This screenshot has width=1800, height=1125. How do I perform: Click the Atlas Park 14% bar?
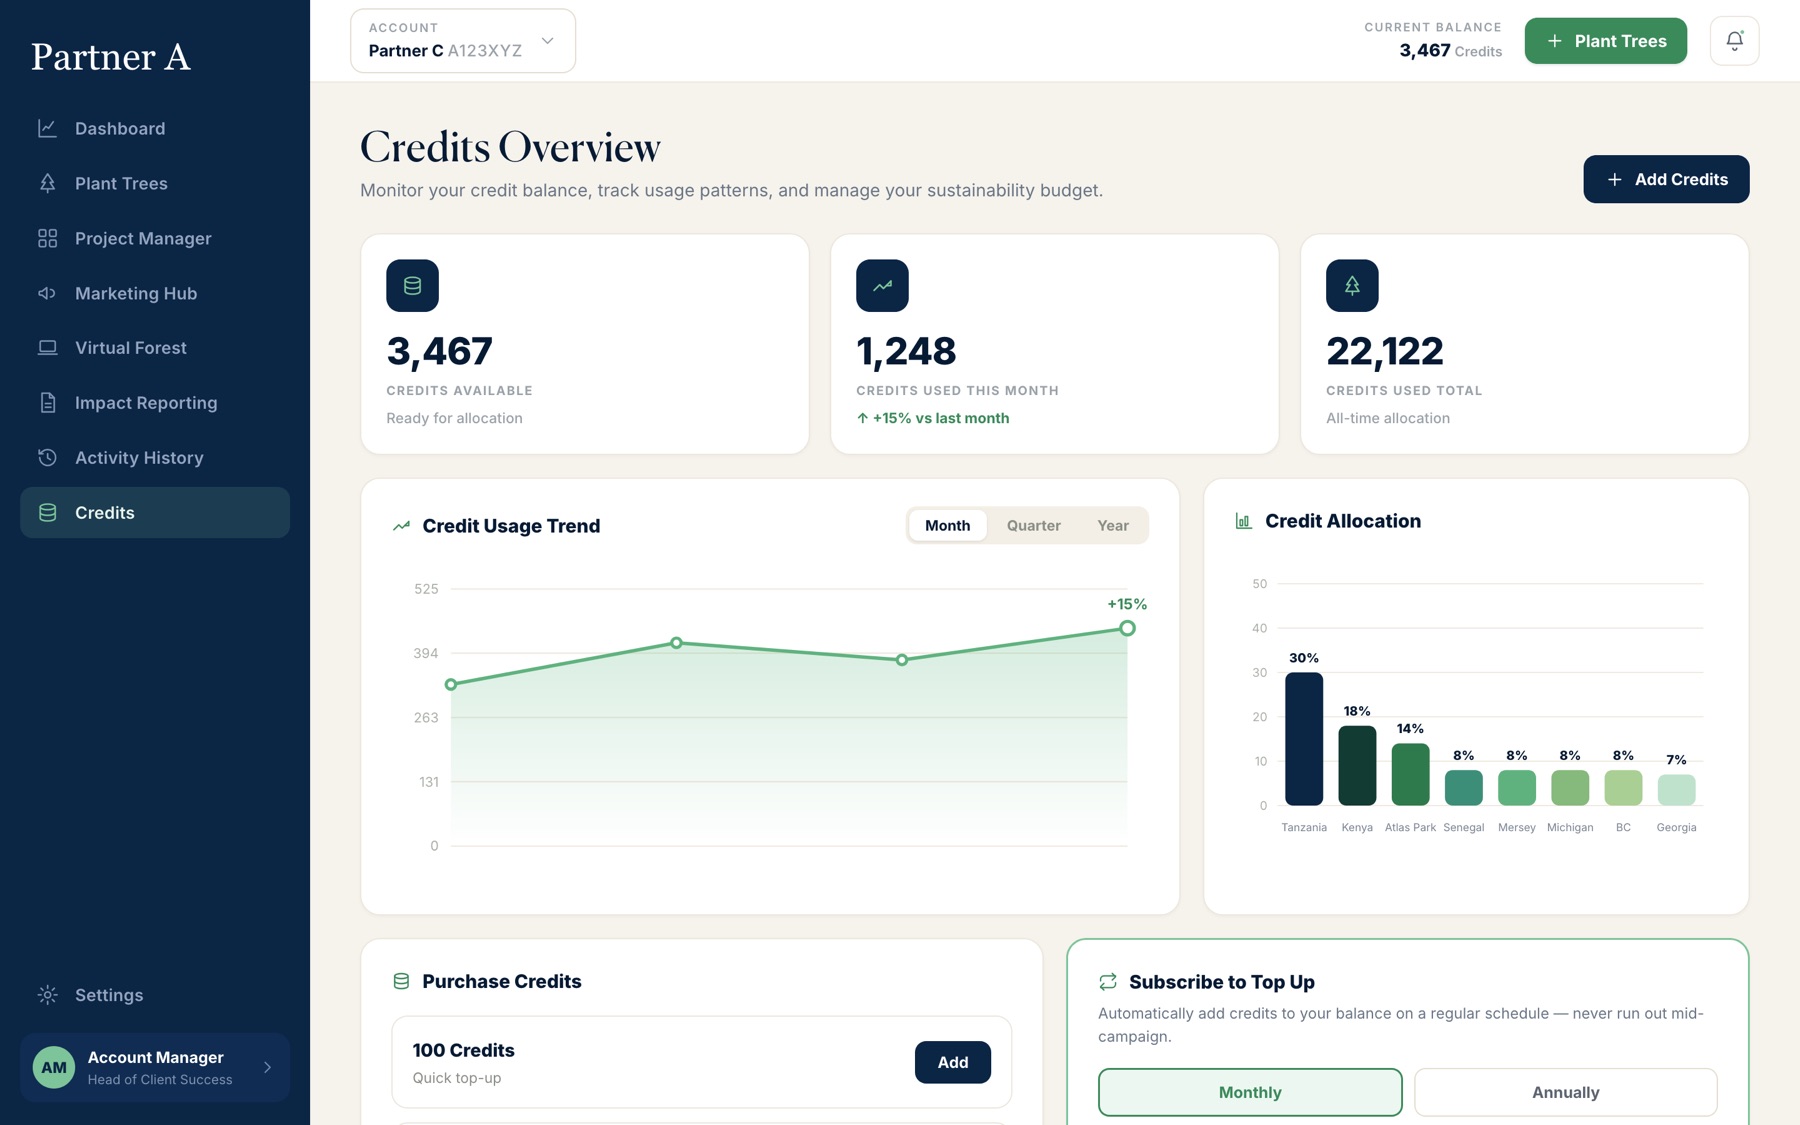click(x=1410, y=774)
